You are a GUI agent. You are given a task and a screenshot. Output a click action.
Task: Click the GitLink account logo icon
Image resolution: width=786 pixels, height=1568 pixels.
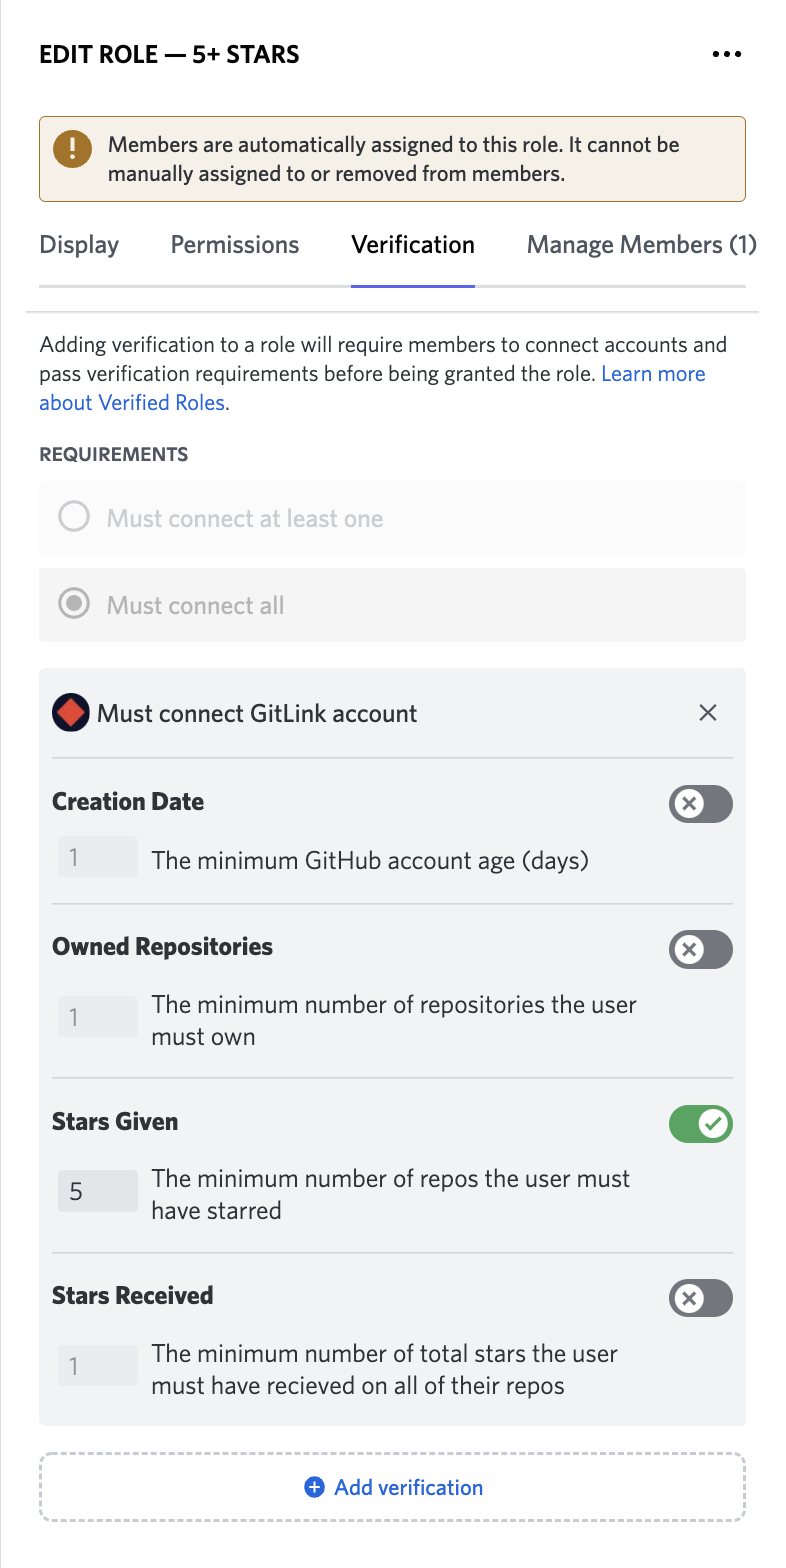[x=71, y=713]
